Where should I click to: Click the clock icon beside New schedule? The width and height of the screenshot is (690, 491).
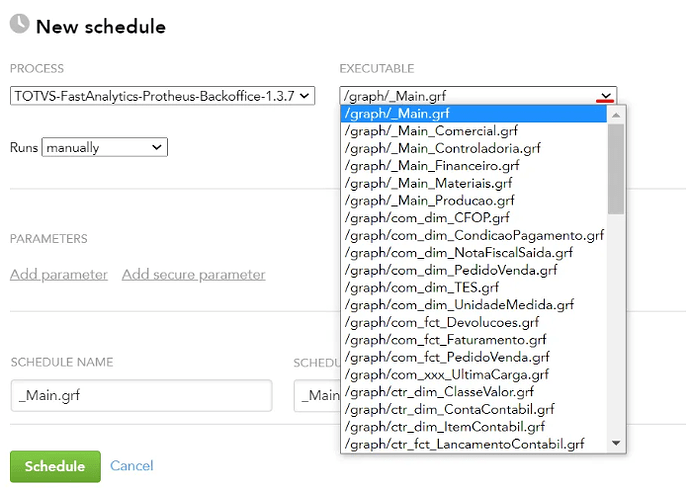[19, 26]
